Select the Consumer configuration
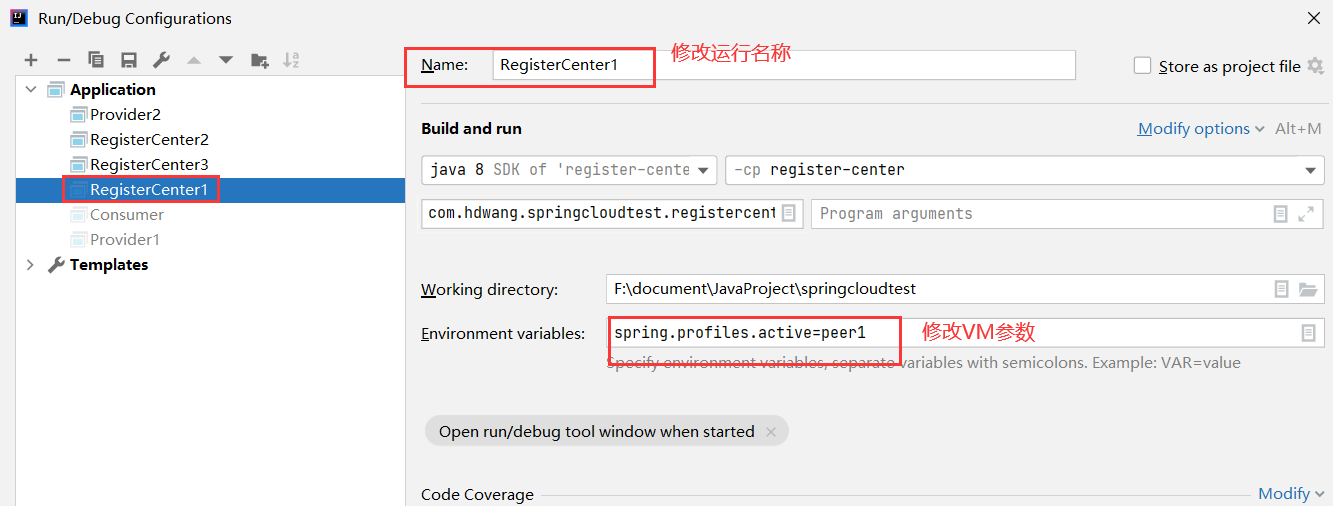This screenshot has height=506, width=1333. pyautogui.click(x=126, y=215)
